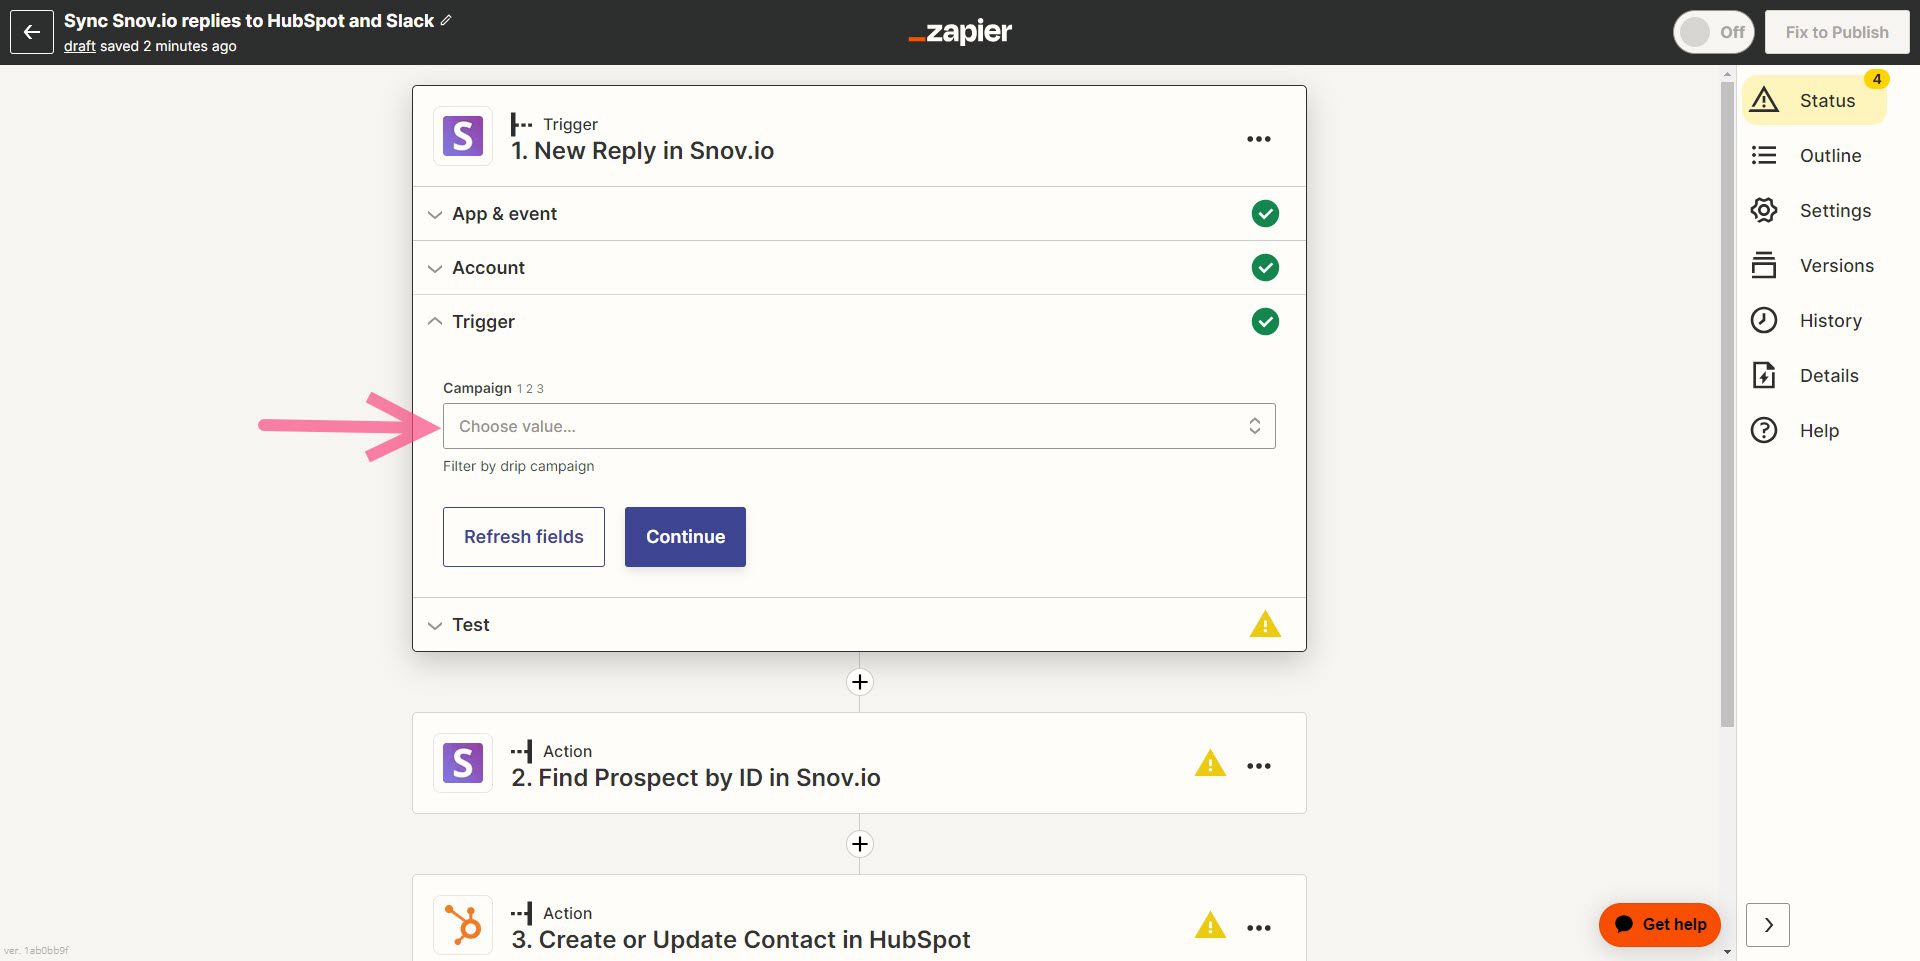Image resolution: width=1920 pixels, height=961 pixels.
Task: Click the History clock icon
Action: [x=1764, y=320]
